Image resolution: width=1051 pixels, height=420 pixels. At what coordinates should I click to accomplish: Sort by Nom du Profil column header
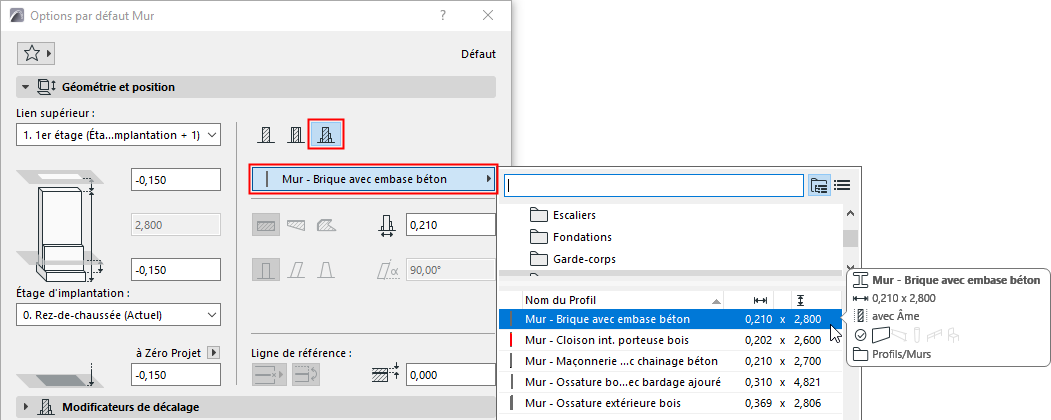coord(620,299)
